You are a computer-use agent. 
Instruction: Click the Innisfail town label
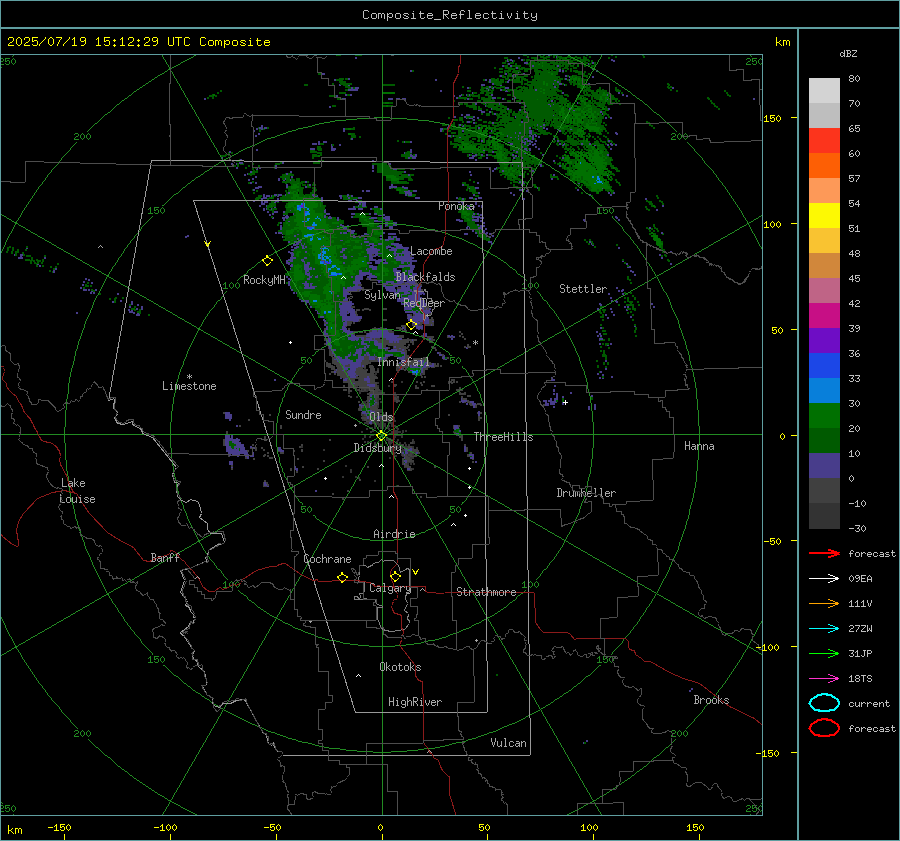pos(403,362)
